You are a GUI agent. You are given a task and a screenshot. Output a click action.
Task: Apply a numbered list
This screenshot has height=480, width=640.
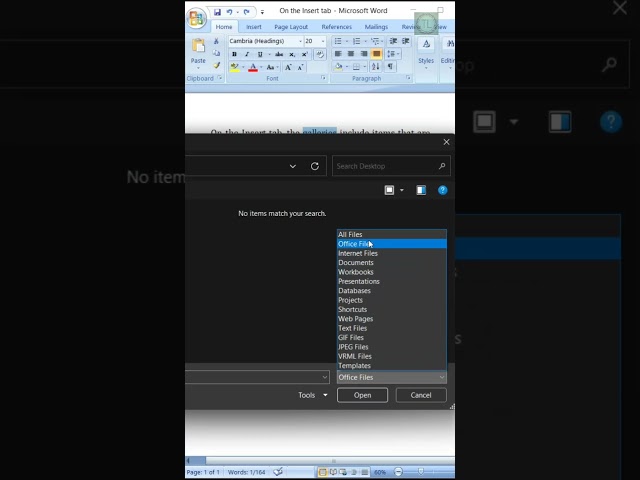357,41
